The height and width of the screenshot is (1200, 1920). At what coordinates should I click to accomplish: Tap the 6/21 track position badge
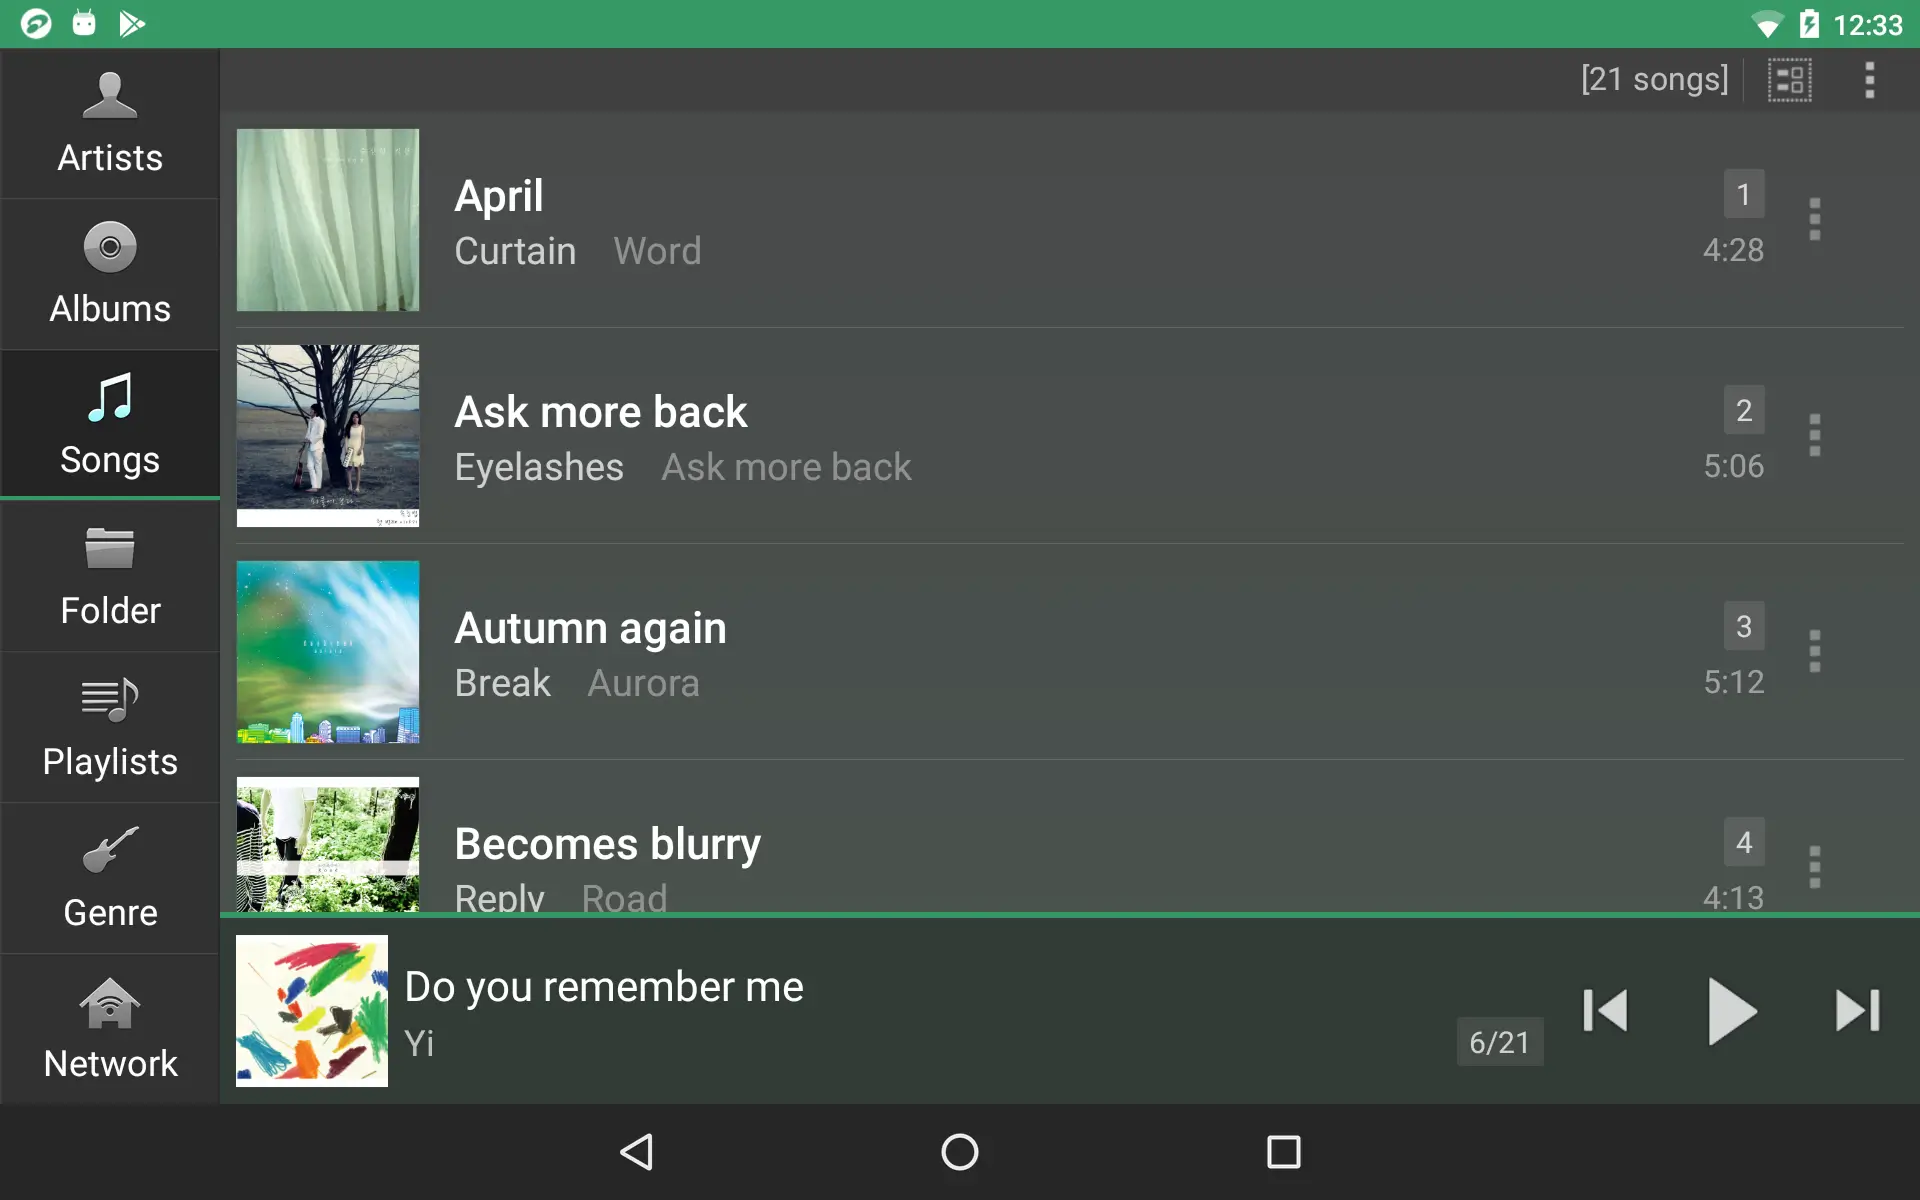tap(1499, 1042)
